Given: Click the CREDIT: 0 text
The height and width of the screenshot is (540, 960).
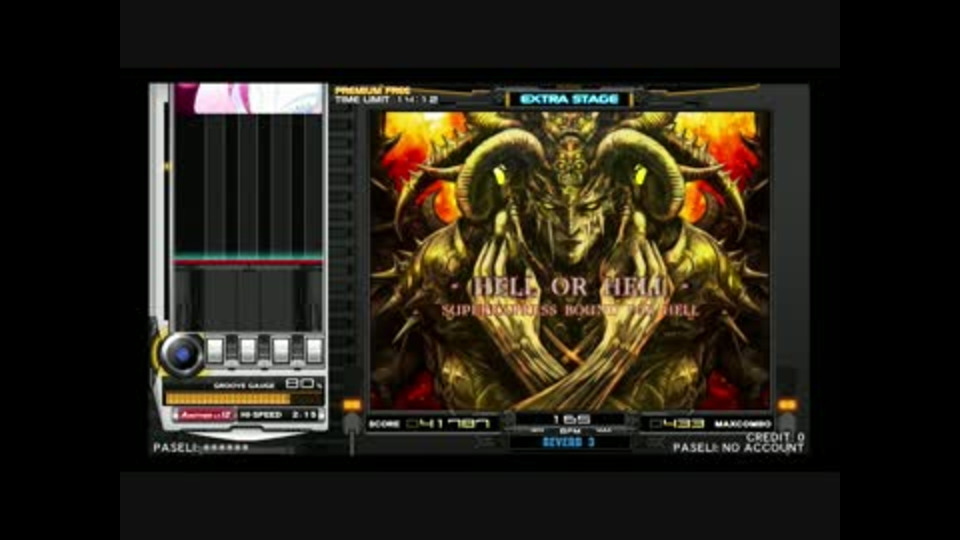Looking at the screenshot, I should pyautogui.click(x=775, y=437).
